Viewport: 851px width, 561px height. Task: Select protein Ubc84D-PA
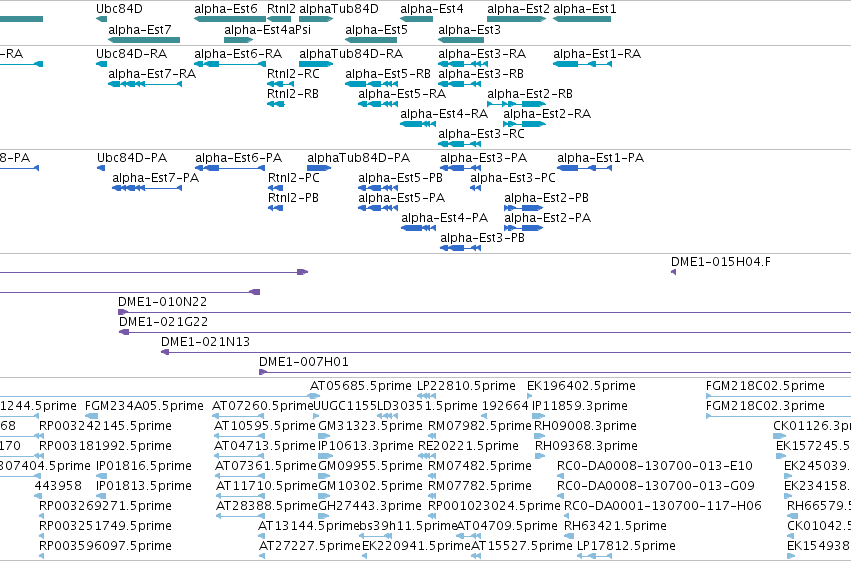[132, 158]
